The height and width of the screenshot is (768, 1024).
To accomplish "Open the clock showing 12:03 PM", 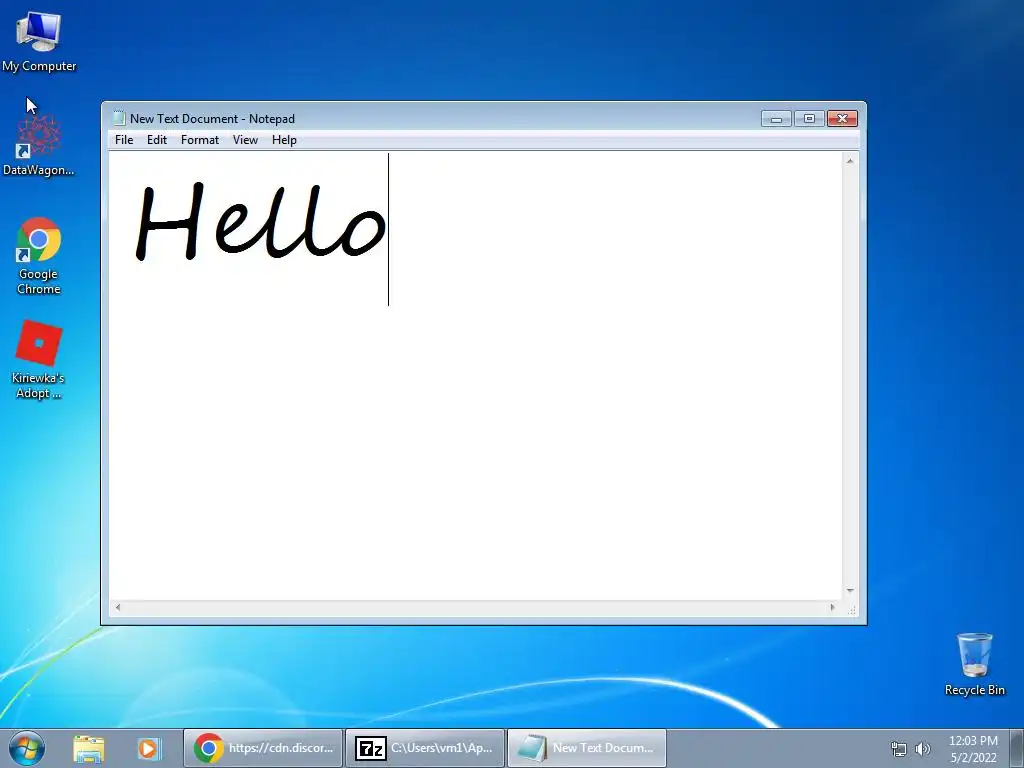I will click(973, 749).
